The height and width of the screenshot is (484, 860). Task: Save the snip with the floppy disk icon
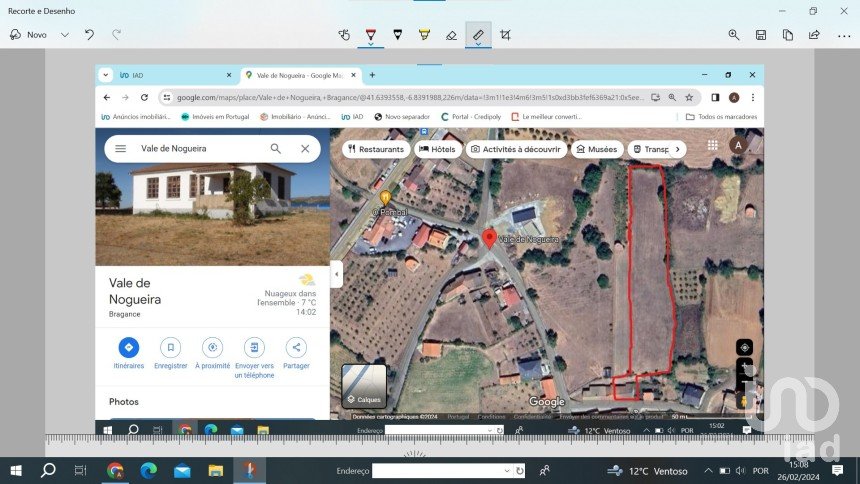click(x=761, y=35)
